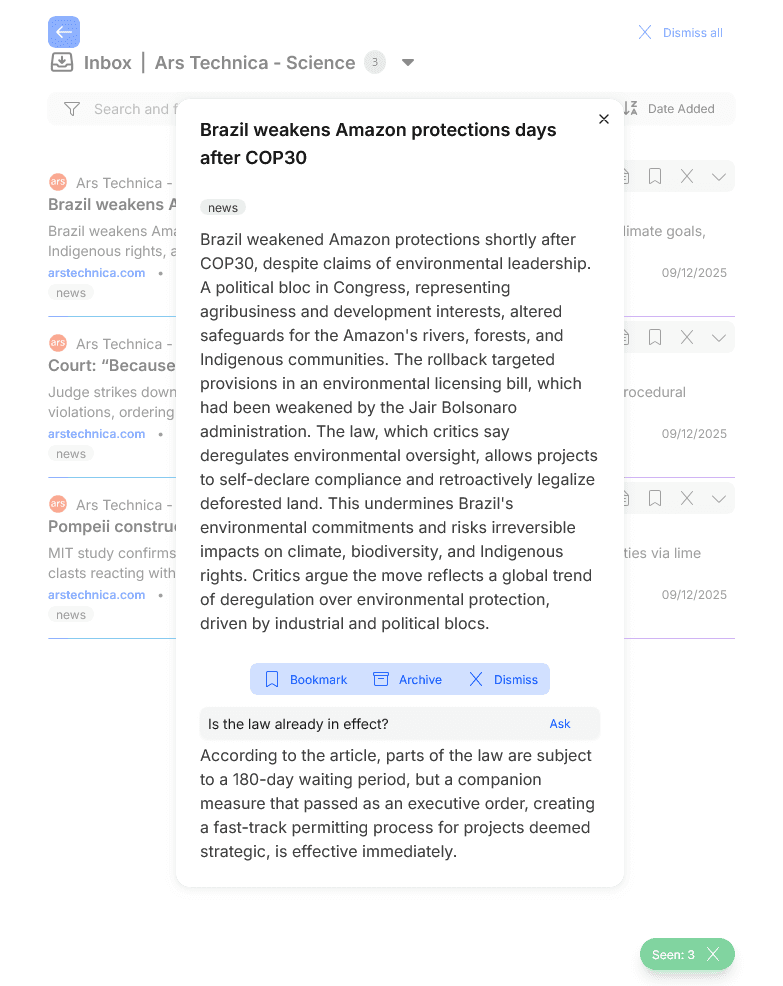Bookmark the Pompeii article in the list

tap(655, 498)
